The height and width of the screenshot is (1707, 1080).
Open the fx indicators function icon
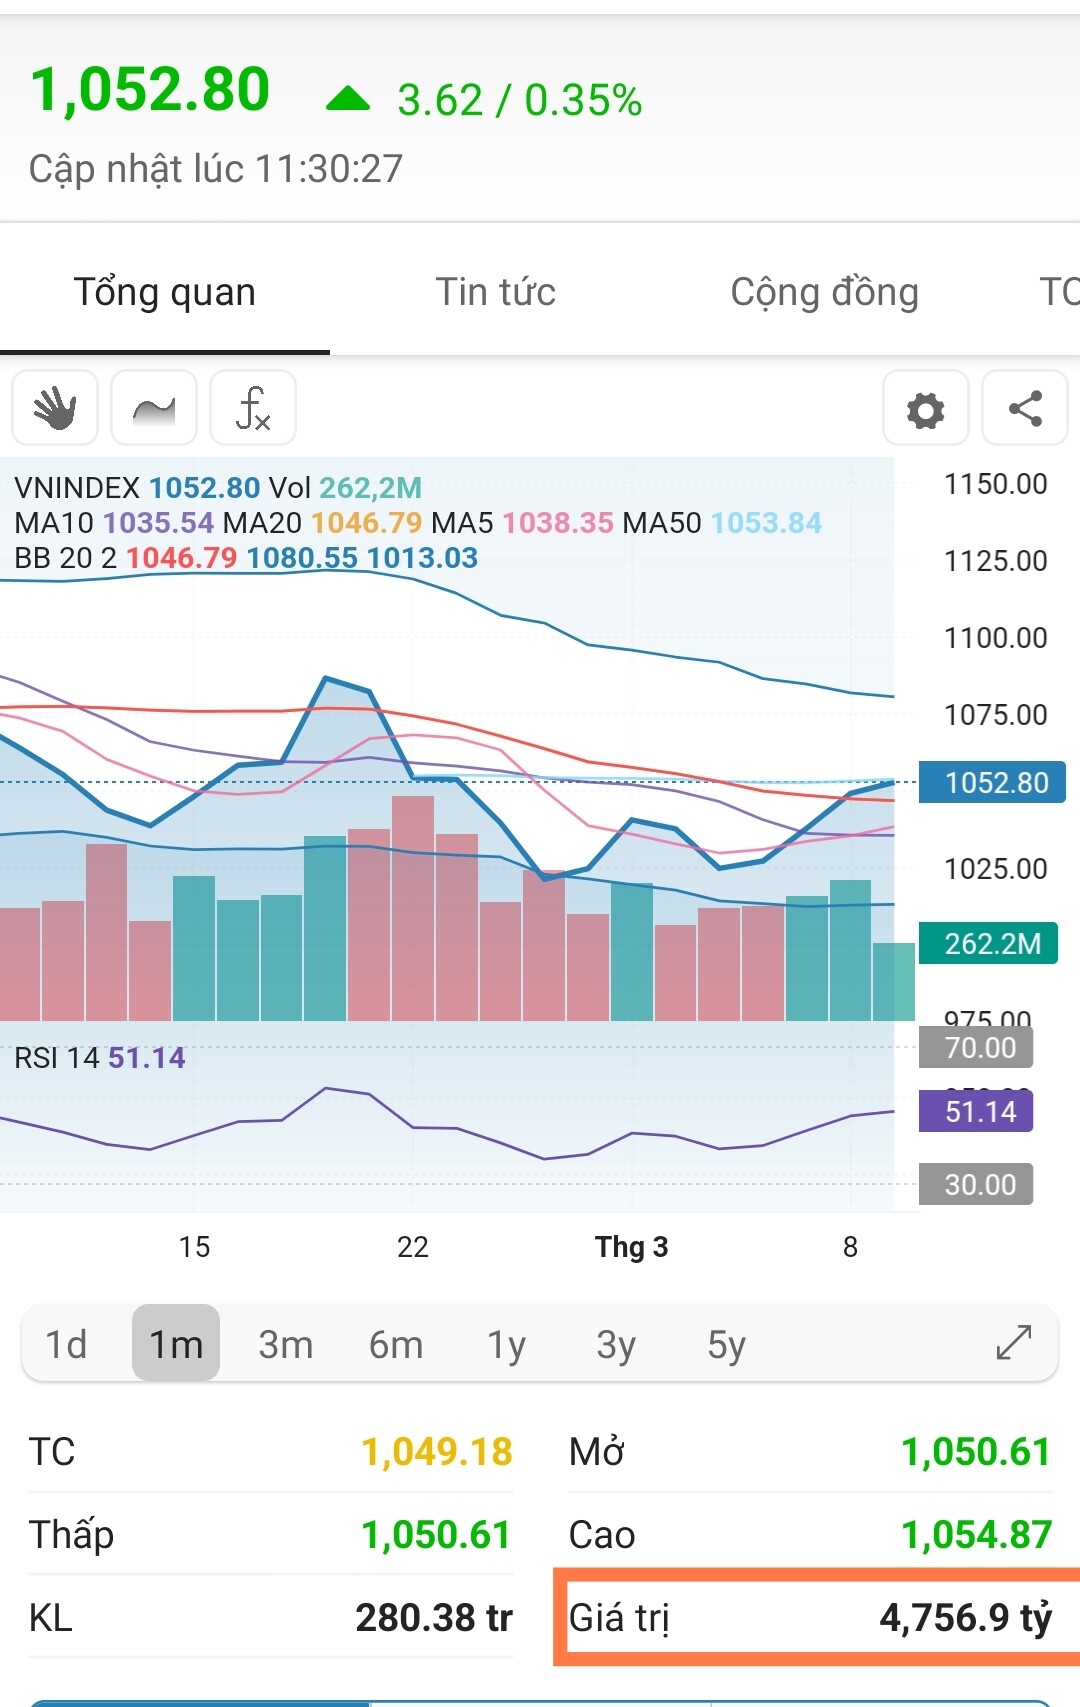click(253, 408)
